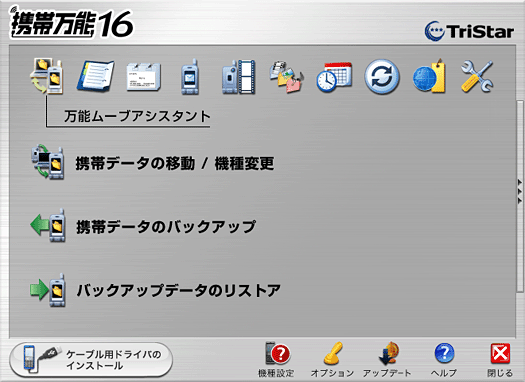
Task: Open the clock and calendar schedule icon
Action: pyautogui.click(x=334, y=77)
